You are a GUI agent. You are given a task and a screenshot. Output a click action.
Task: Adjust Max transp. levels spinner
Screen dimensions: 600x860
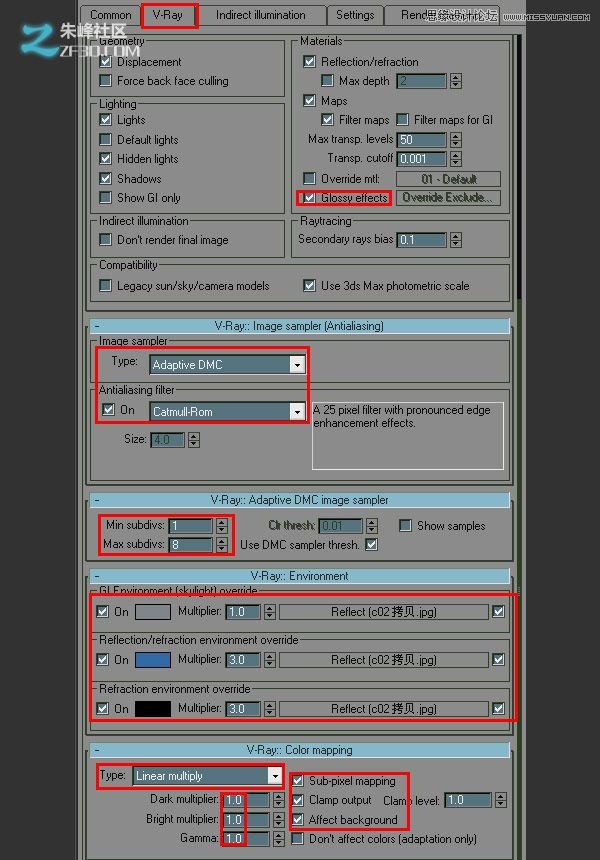pyautogui.click(x=456, y=140)
